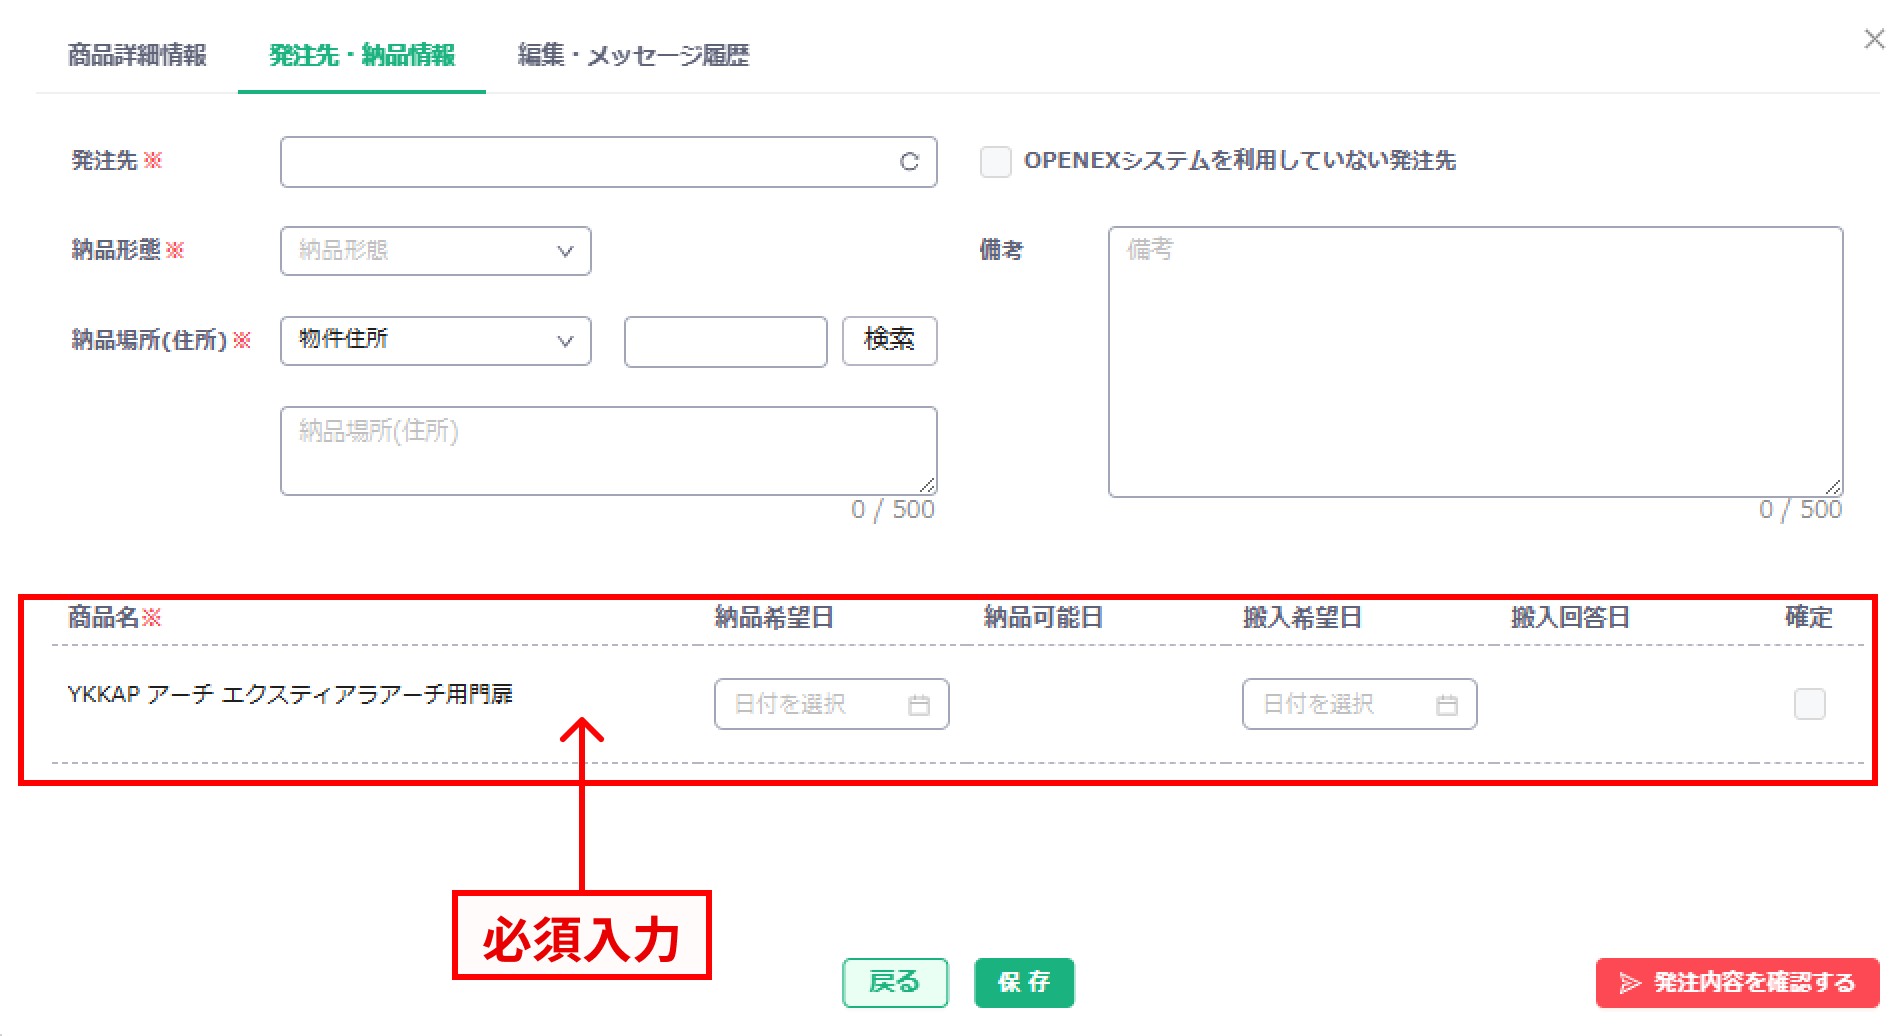Click the 搬入回答日 column header
Viewport: 1902px width, 1036px height.
point(1570,617)
